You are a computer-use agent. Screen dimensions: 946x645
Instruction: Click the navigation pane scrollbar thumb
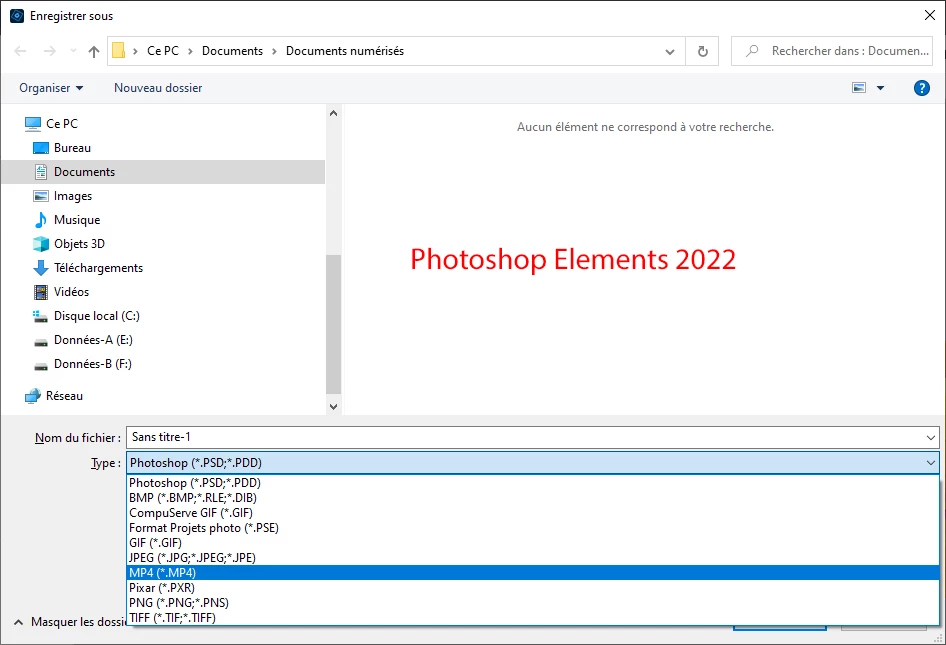pos(333,324)
